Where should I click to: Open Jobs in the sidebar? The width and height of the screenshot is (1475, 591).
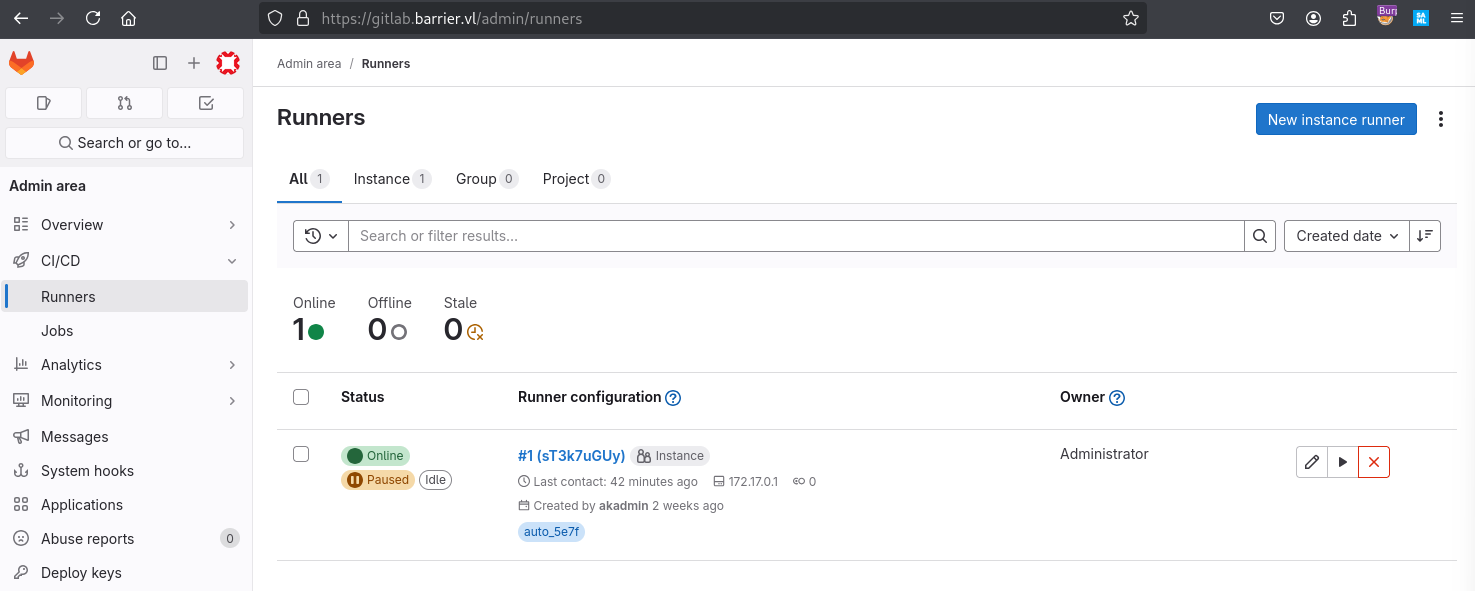coord(125,331)
